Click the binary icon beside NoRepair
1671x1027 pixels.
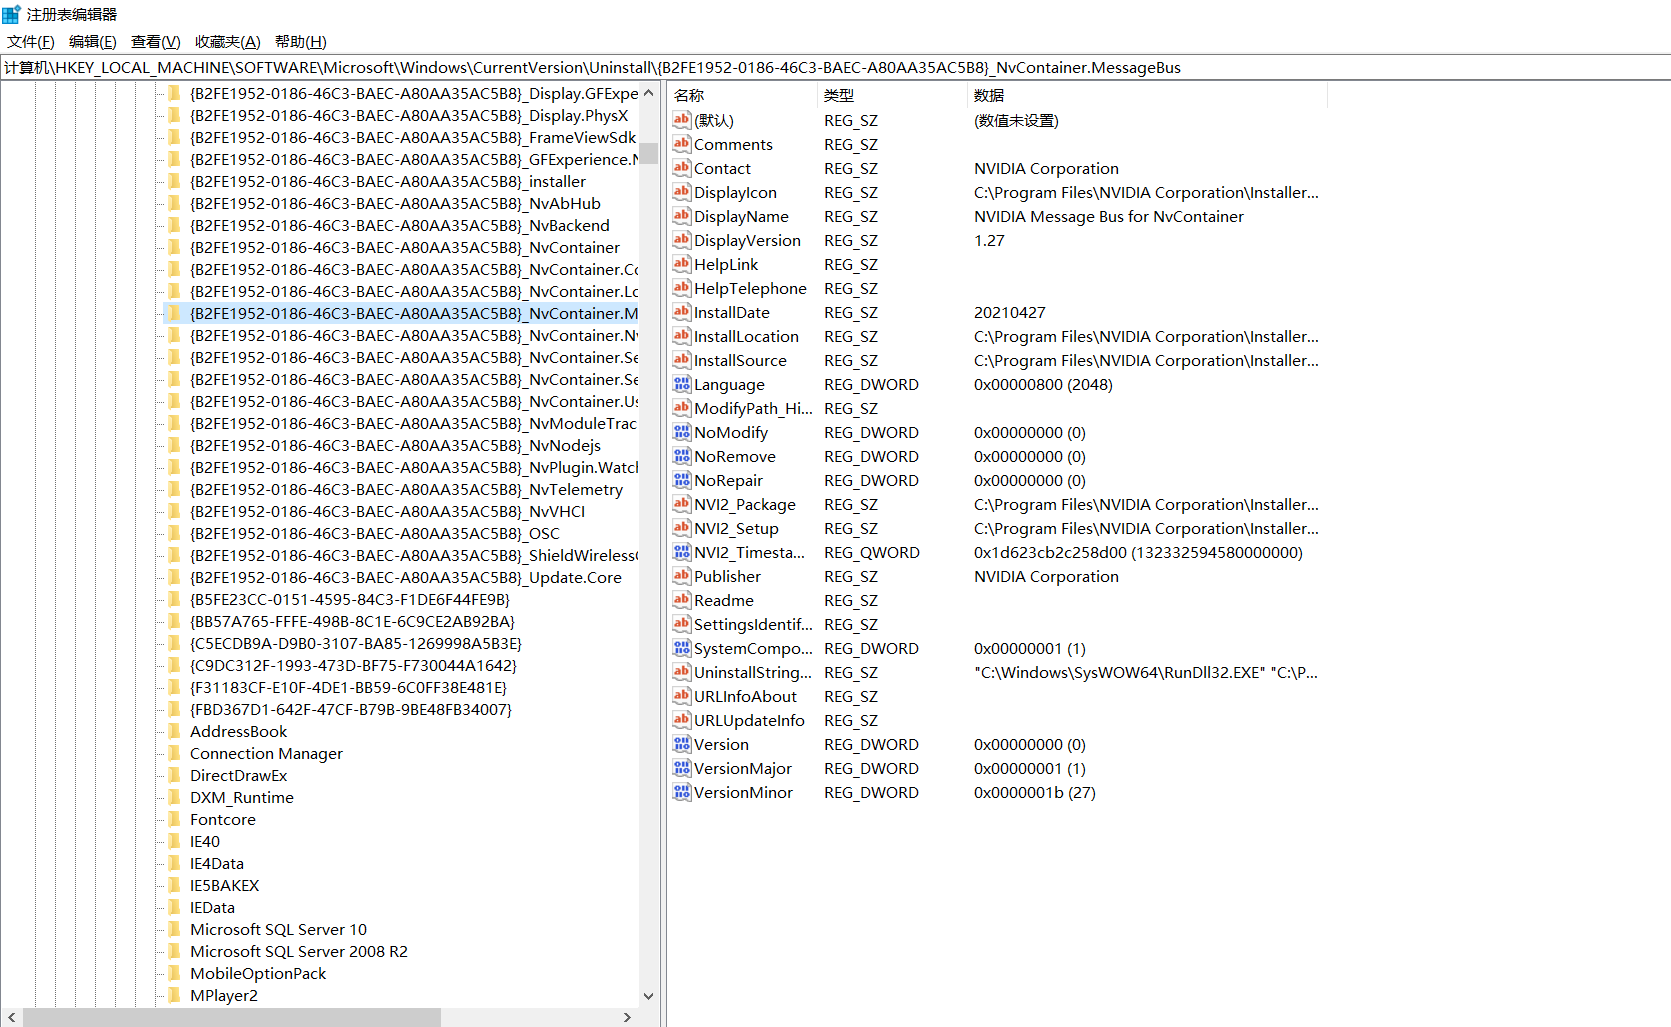[x=682, y=480]
